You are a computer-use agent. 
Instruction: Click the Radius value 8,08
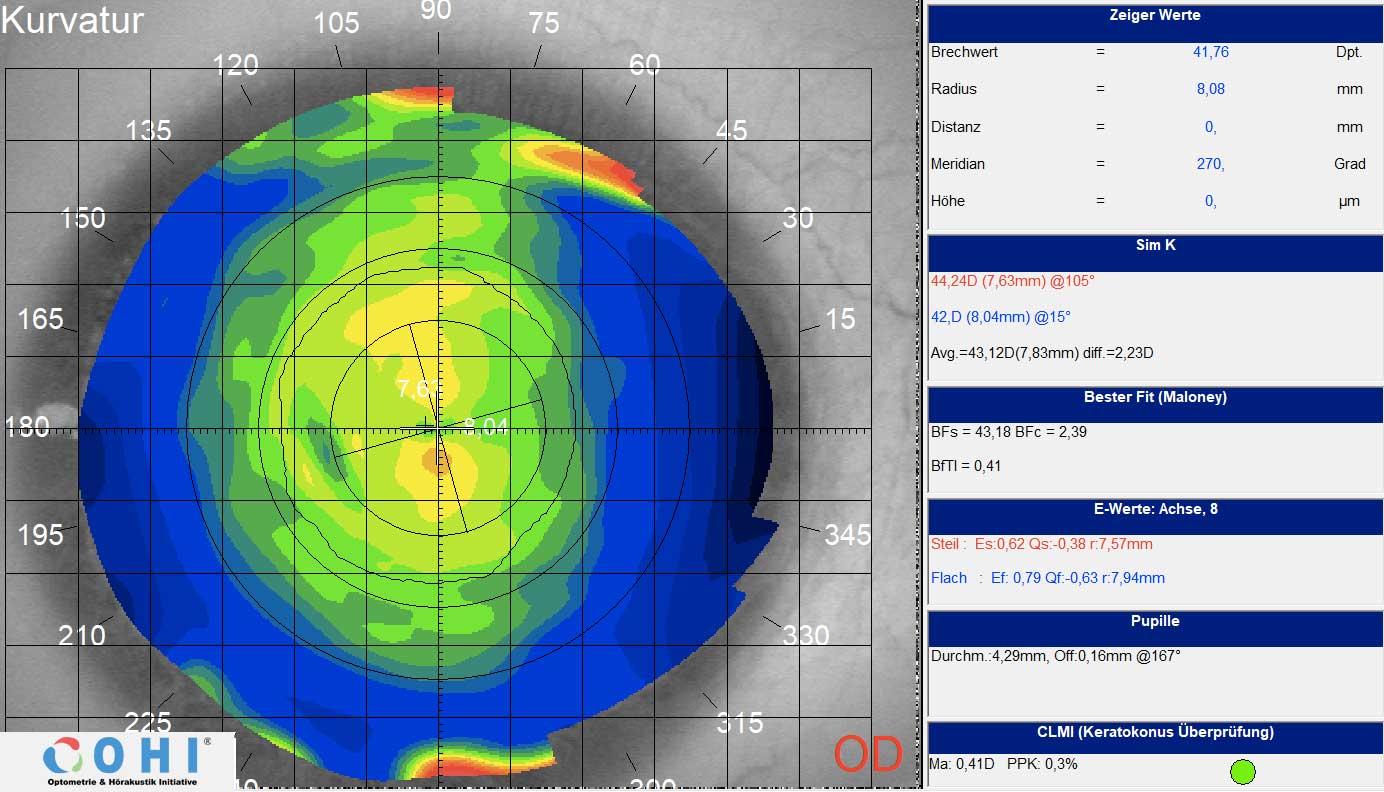point(1211,89)
